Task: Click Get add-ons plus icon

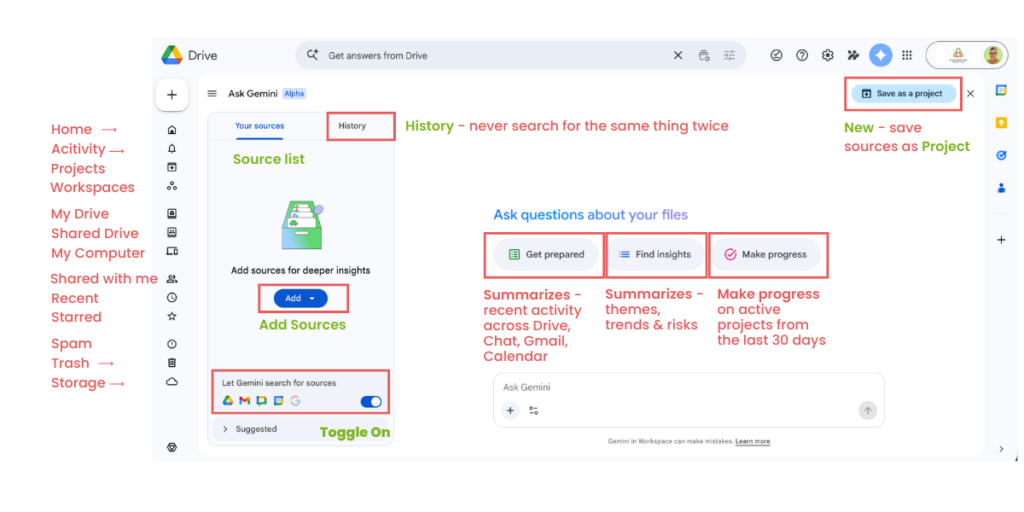Action: coord(1001,240)
